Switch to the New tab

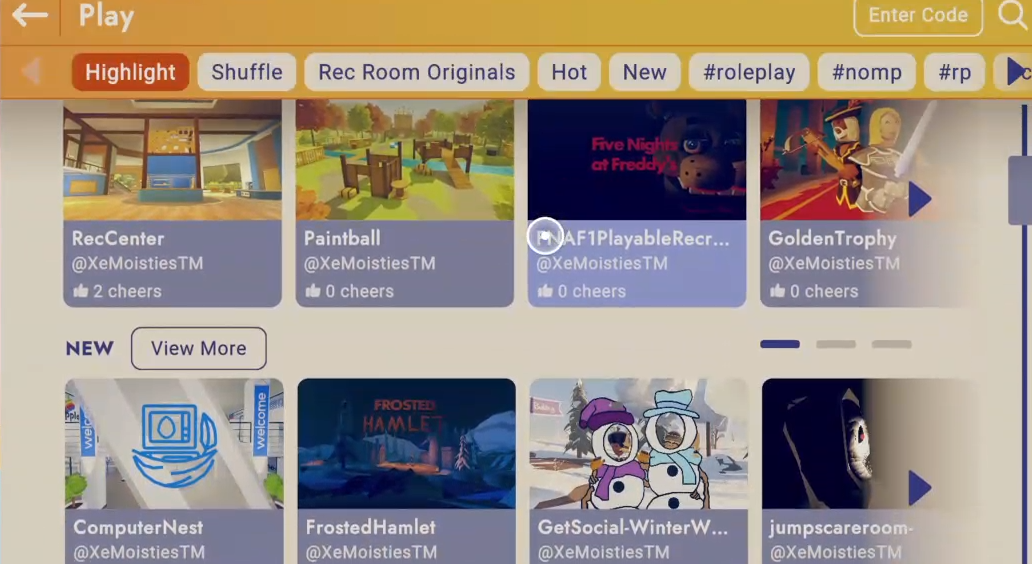tap(644, 72)
